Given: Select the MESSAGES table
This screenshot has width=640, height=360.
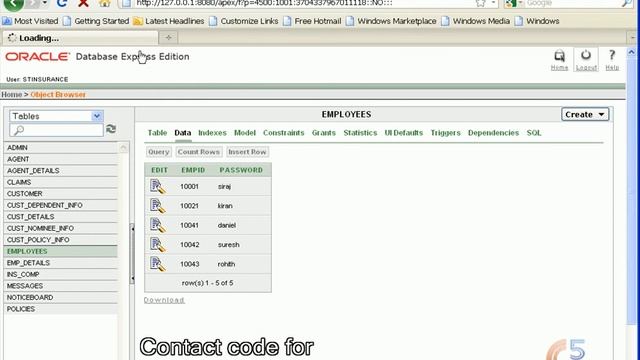Looking at the screenshot, I should [60, 286].
